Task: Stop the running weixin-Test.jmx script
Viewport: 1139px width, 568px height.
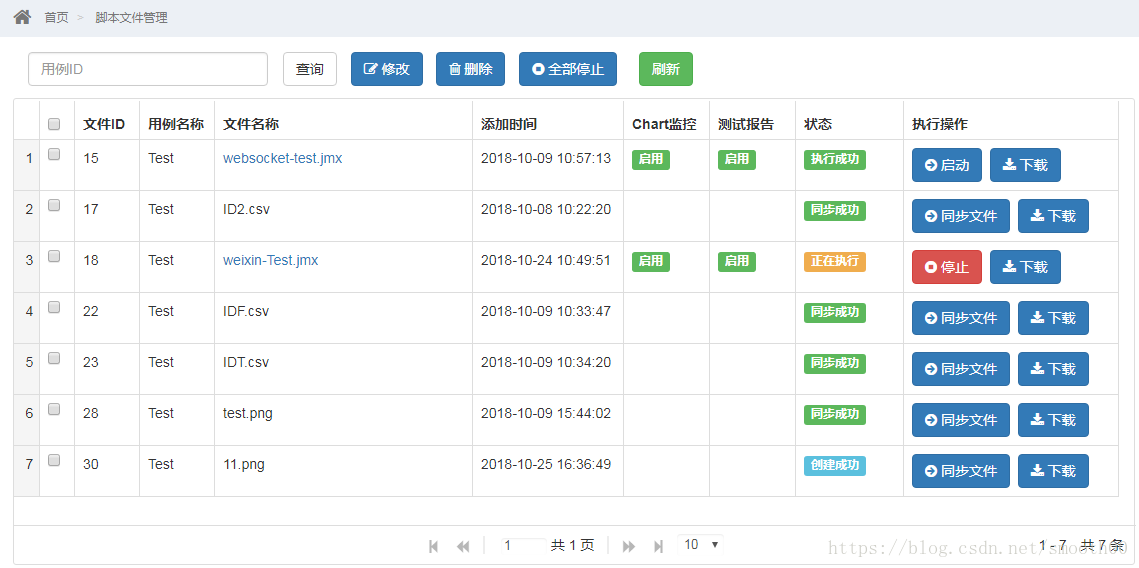Action: click(x=947, y=267)
